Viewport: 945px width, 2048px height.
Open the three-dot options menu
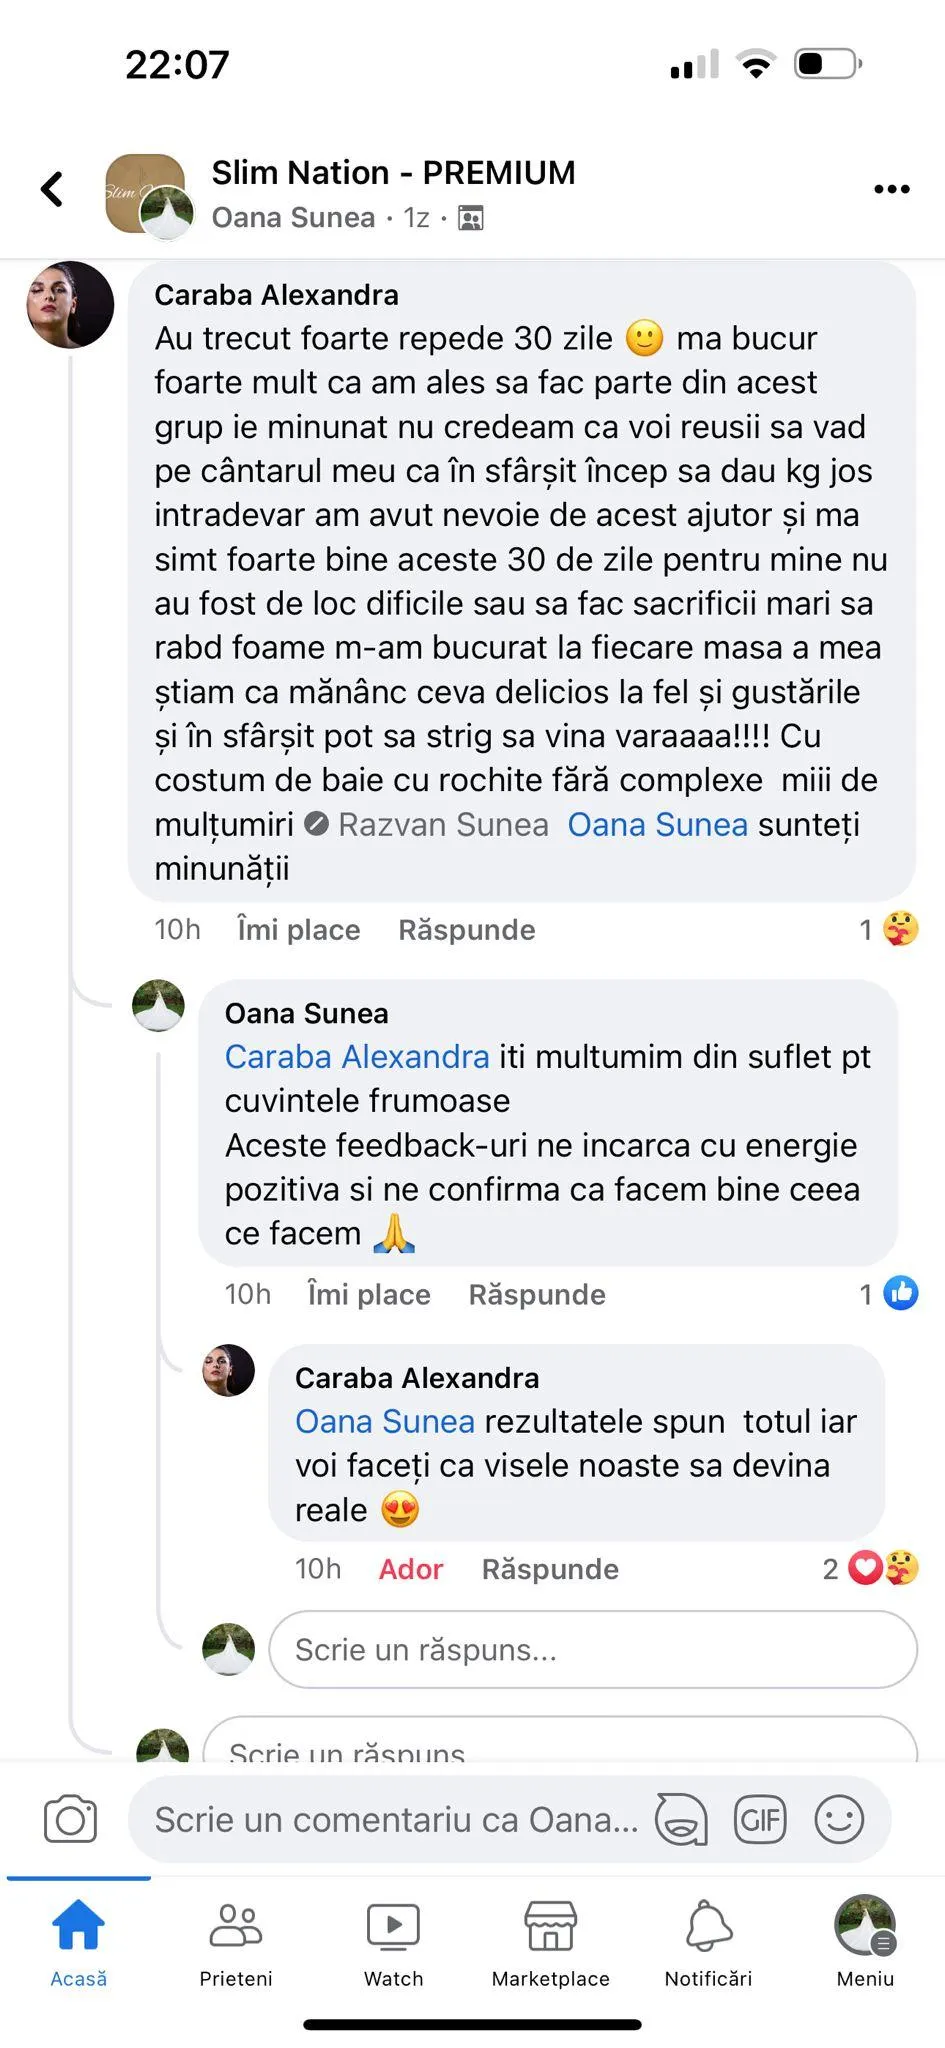coord(891,189)
